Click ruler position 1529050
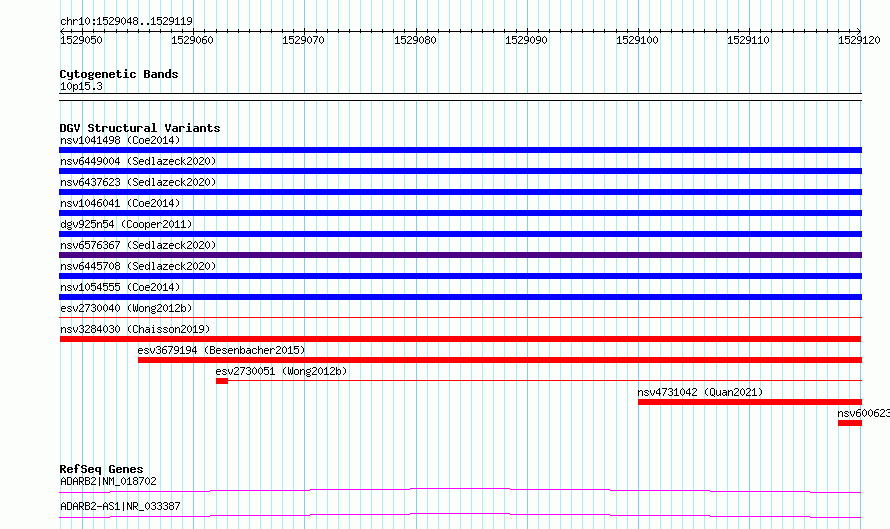Image resolution: width=890 pixels, height=529 pixels. [81, 40]
